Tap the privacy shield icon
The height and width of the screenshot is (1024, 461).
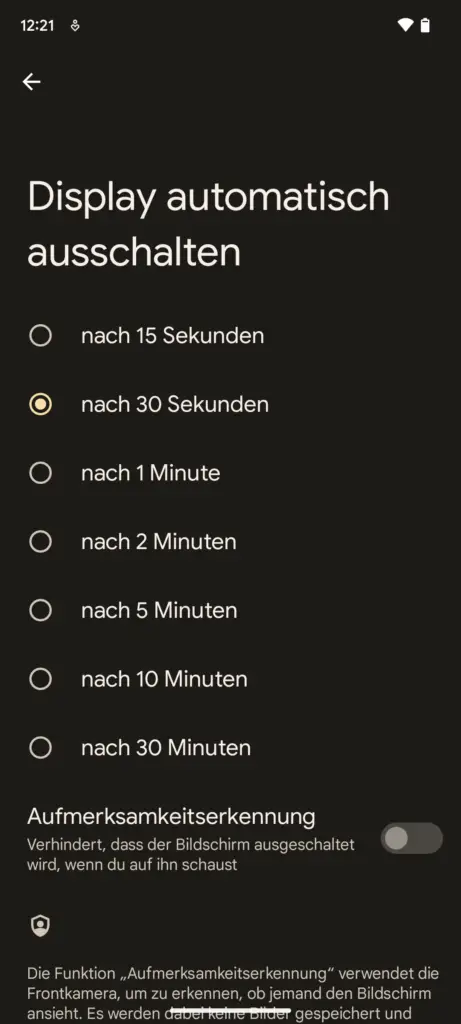click(x=40, y=925)
